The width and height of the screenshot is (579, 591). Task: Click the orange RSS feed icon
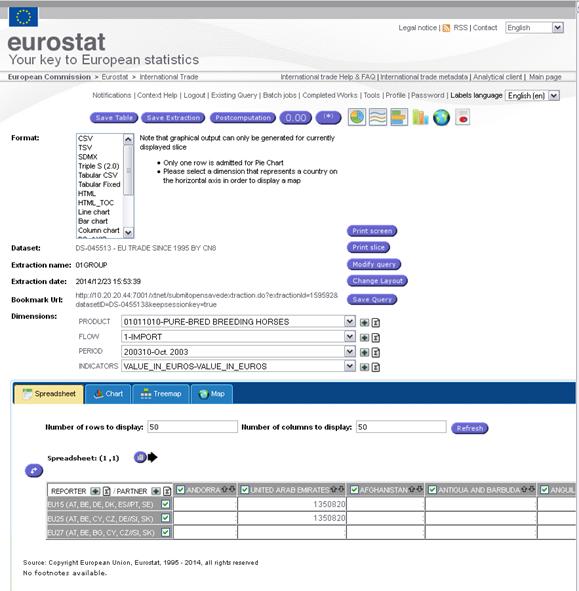tap(446, 28)
